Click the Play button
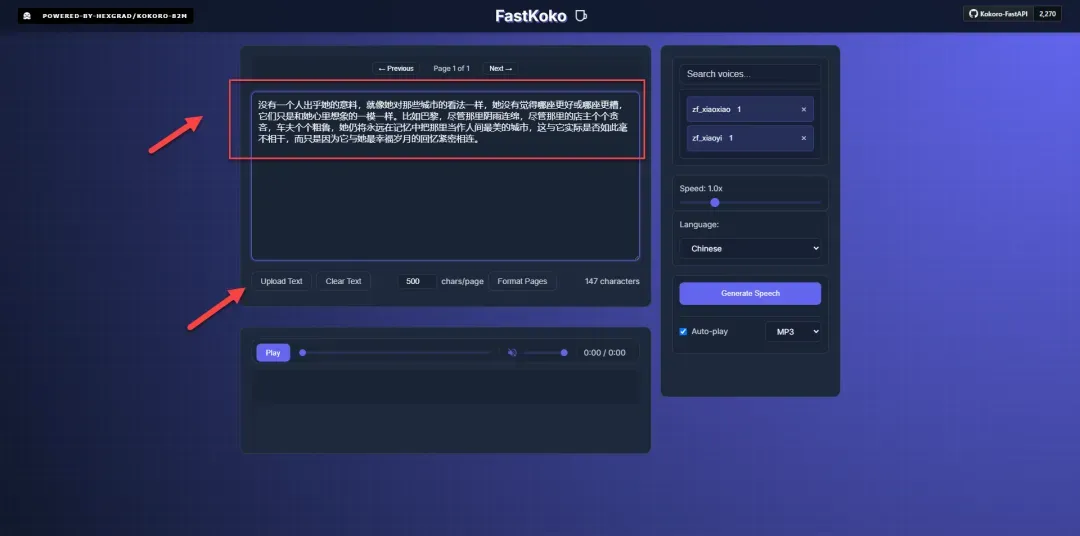 click(273, 353)
